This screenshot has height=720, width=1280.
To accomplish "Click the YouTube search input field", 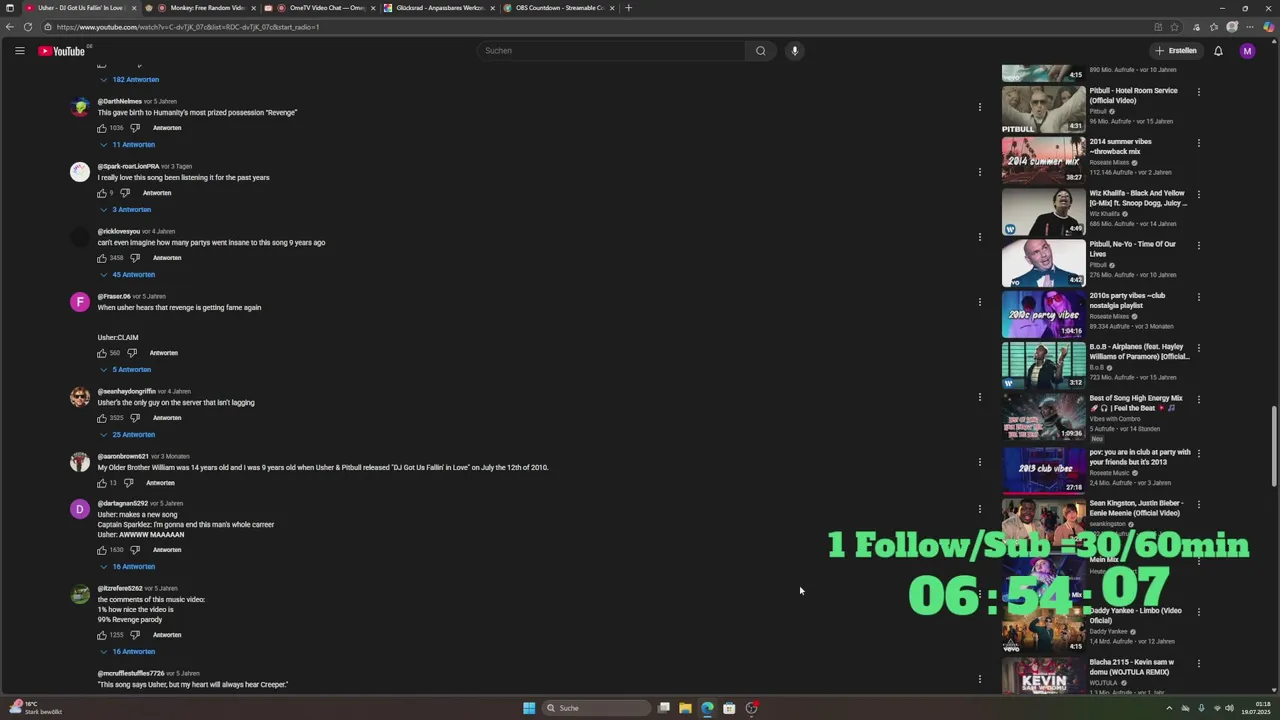I will tap(612, 51).
